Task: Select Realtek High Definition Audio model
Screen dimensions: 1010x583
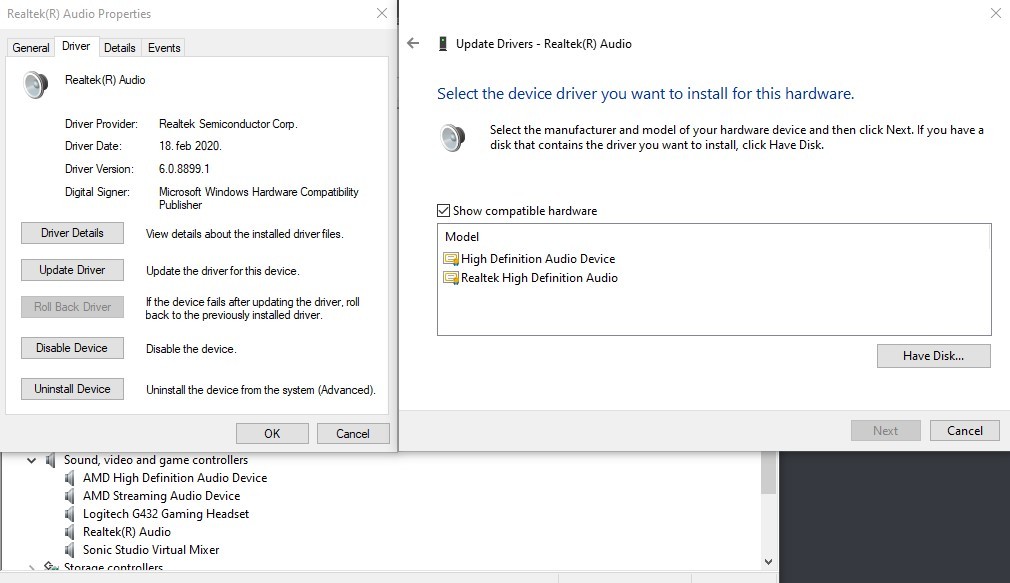Action: [x=539, y=278]
